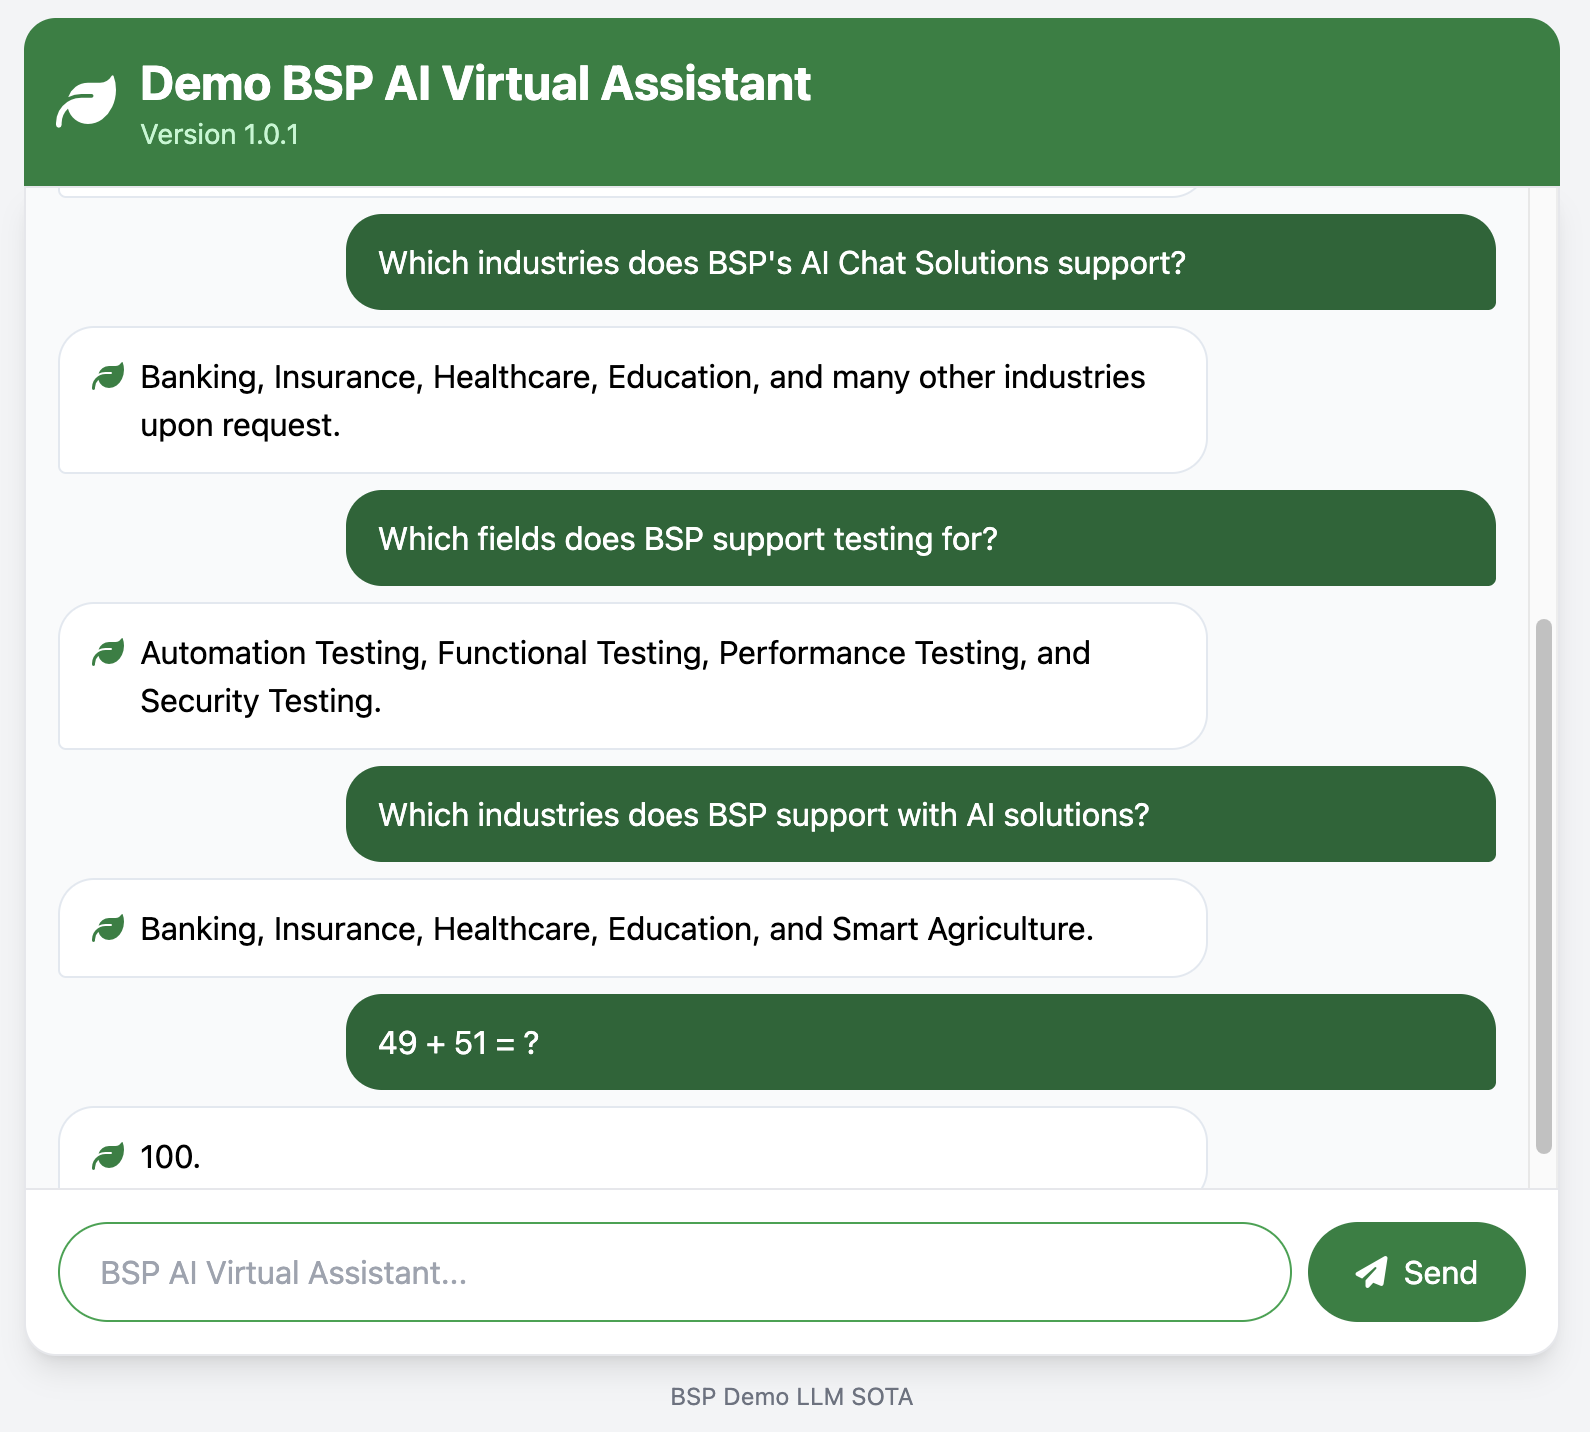Image resolution: width=1590 pixels, height=1432 pixels.
Task: Click the 'Which fields does BSP support testing for?' message
Action: (x=921, y=538)
